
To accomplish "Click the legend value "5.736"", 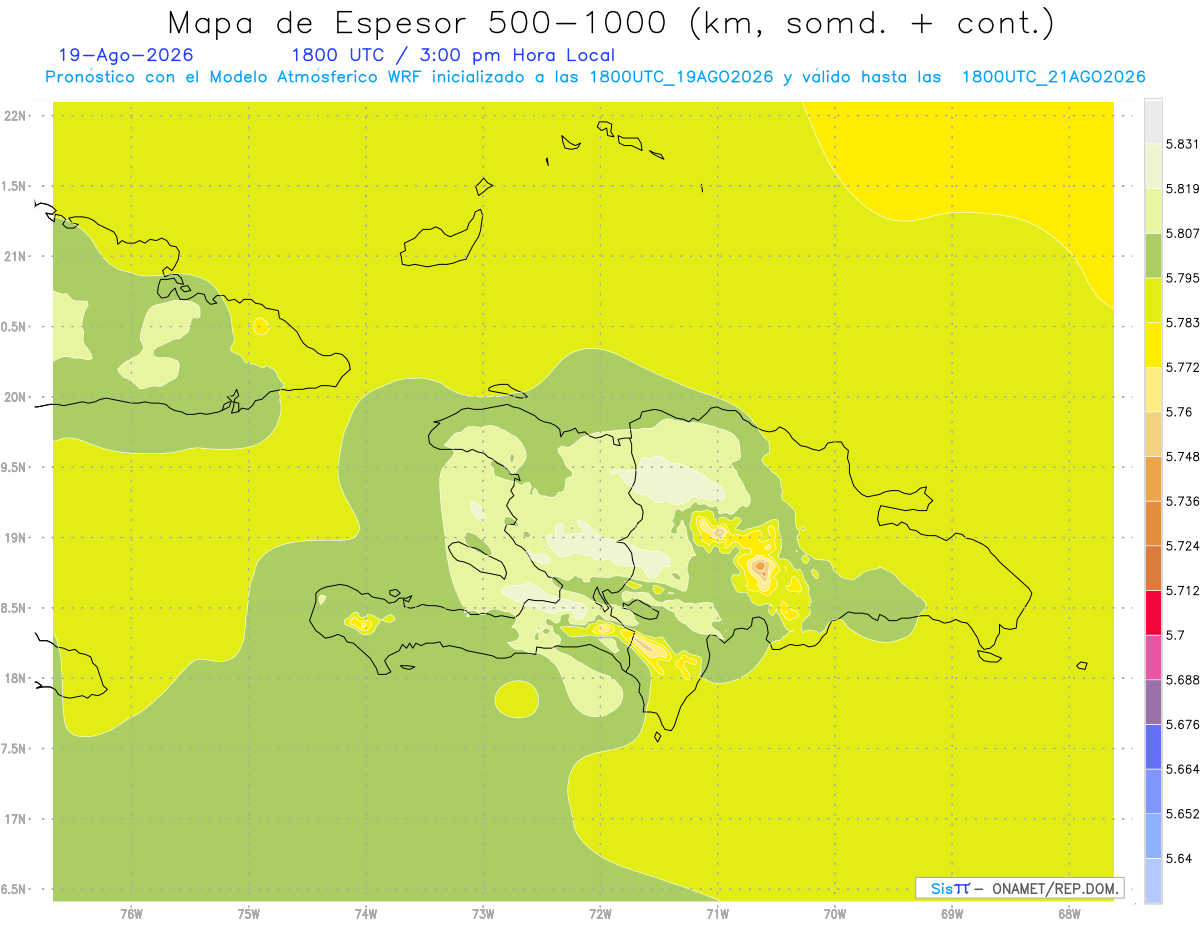I will [1183, 501].
